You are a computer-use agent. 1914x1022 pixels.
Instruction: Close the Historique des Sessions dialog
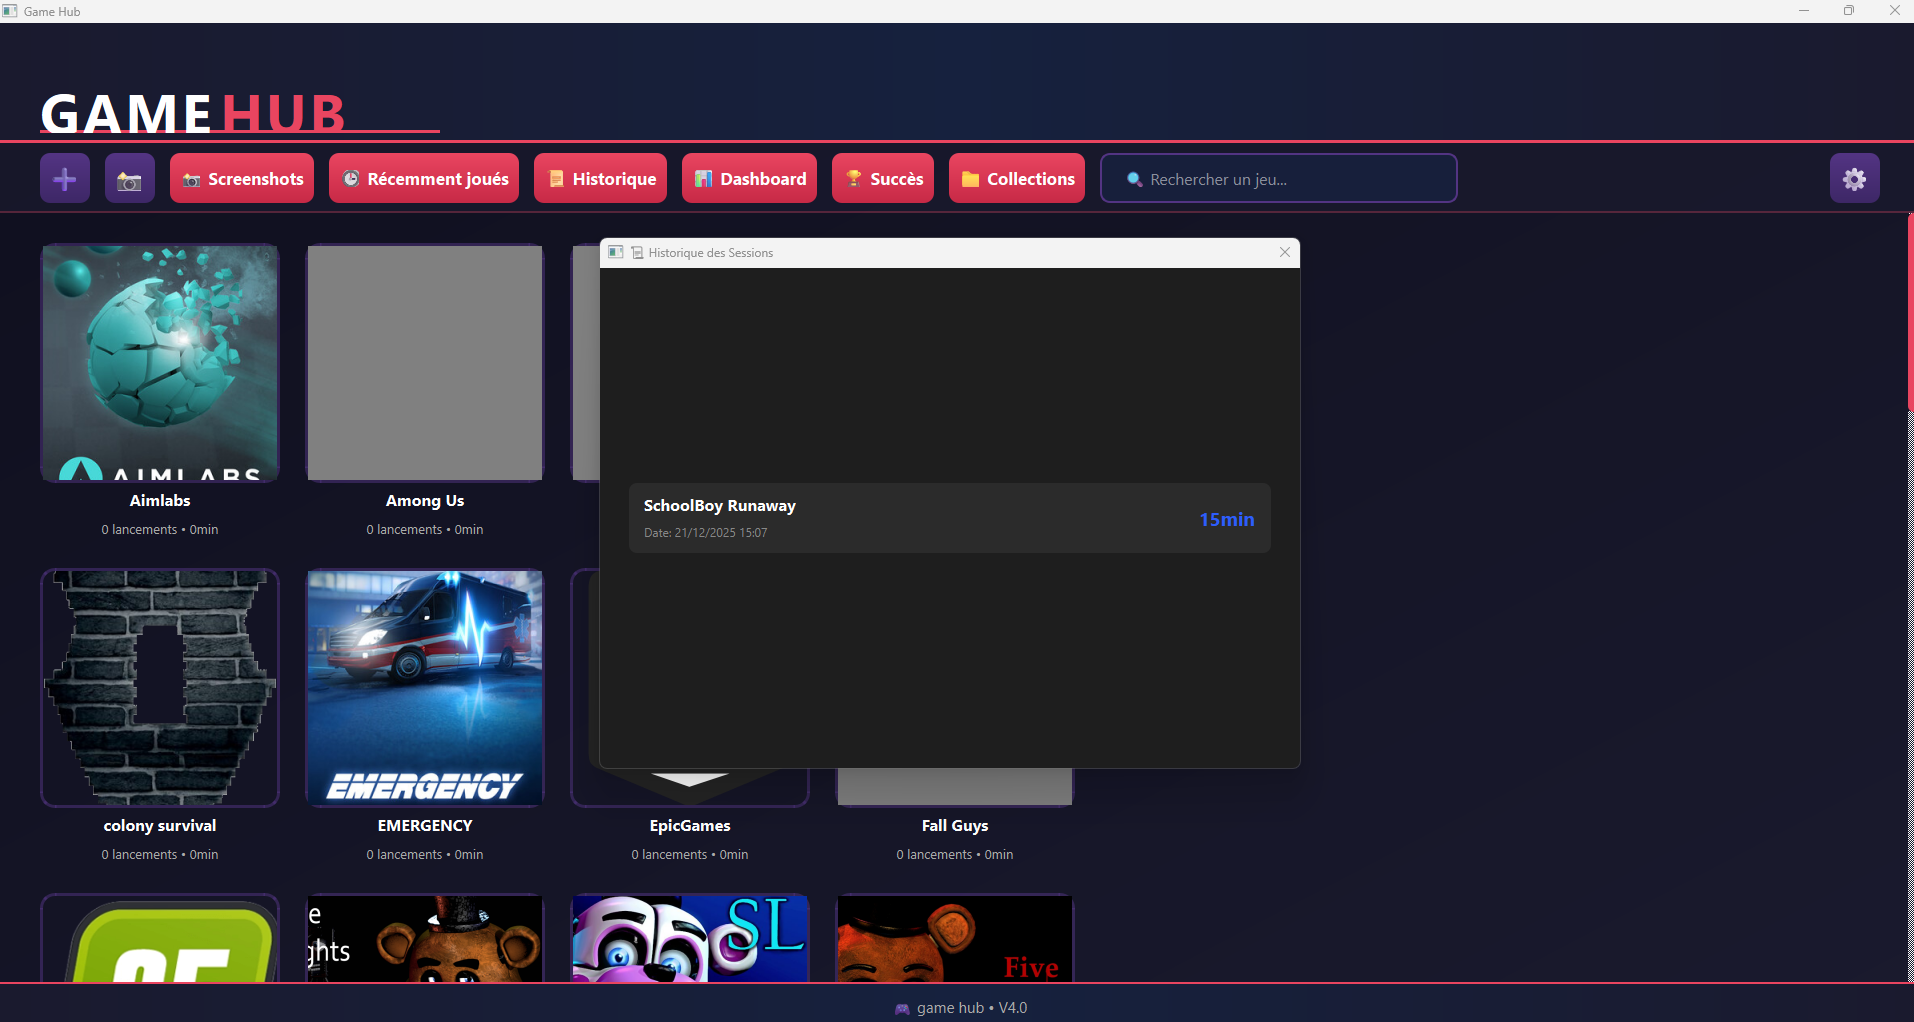click(x=1285, y=252)
